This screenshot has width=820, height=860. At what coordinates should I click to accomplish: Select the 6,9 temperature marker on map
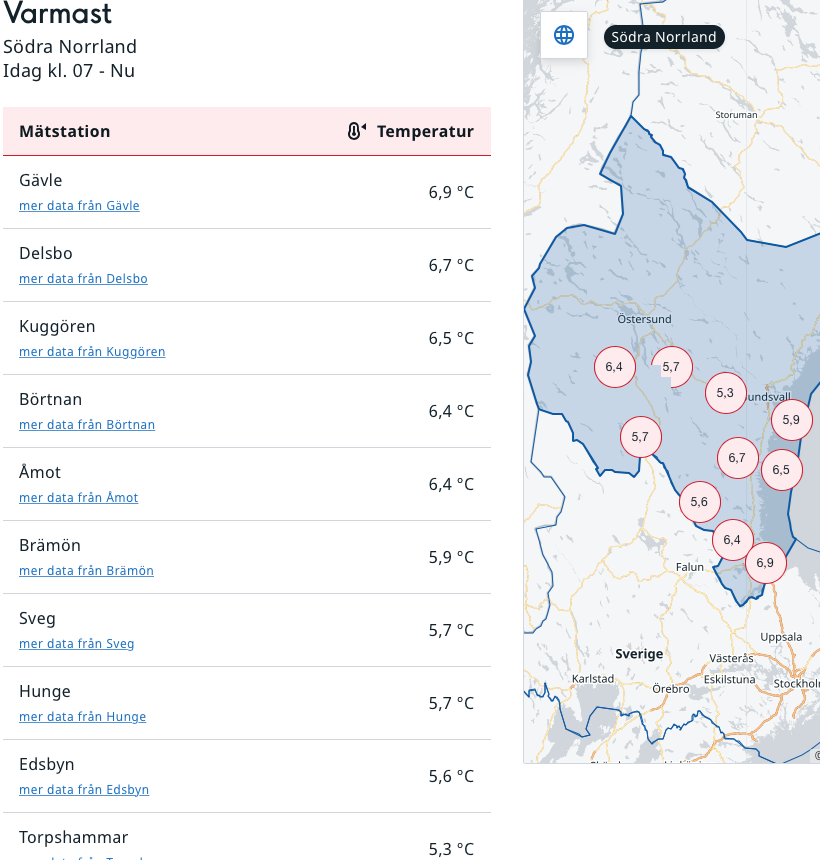pos(765,563)
